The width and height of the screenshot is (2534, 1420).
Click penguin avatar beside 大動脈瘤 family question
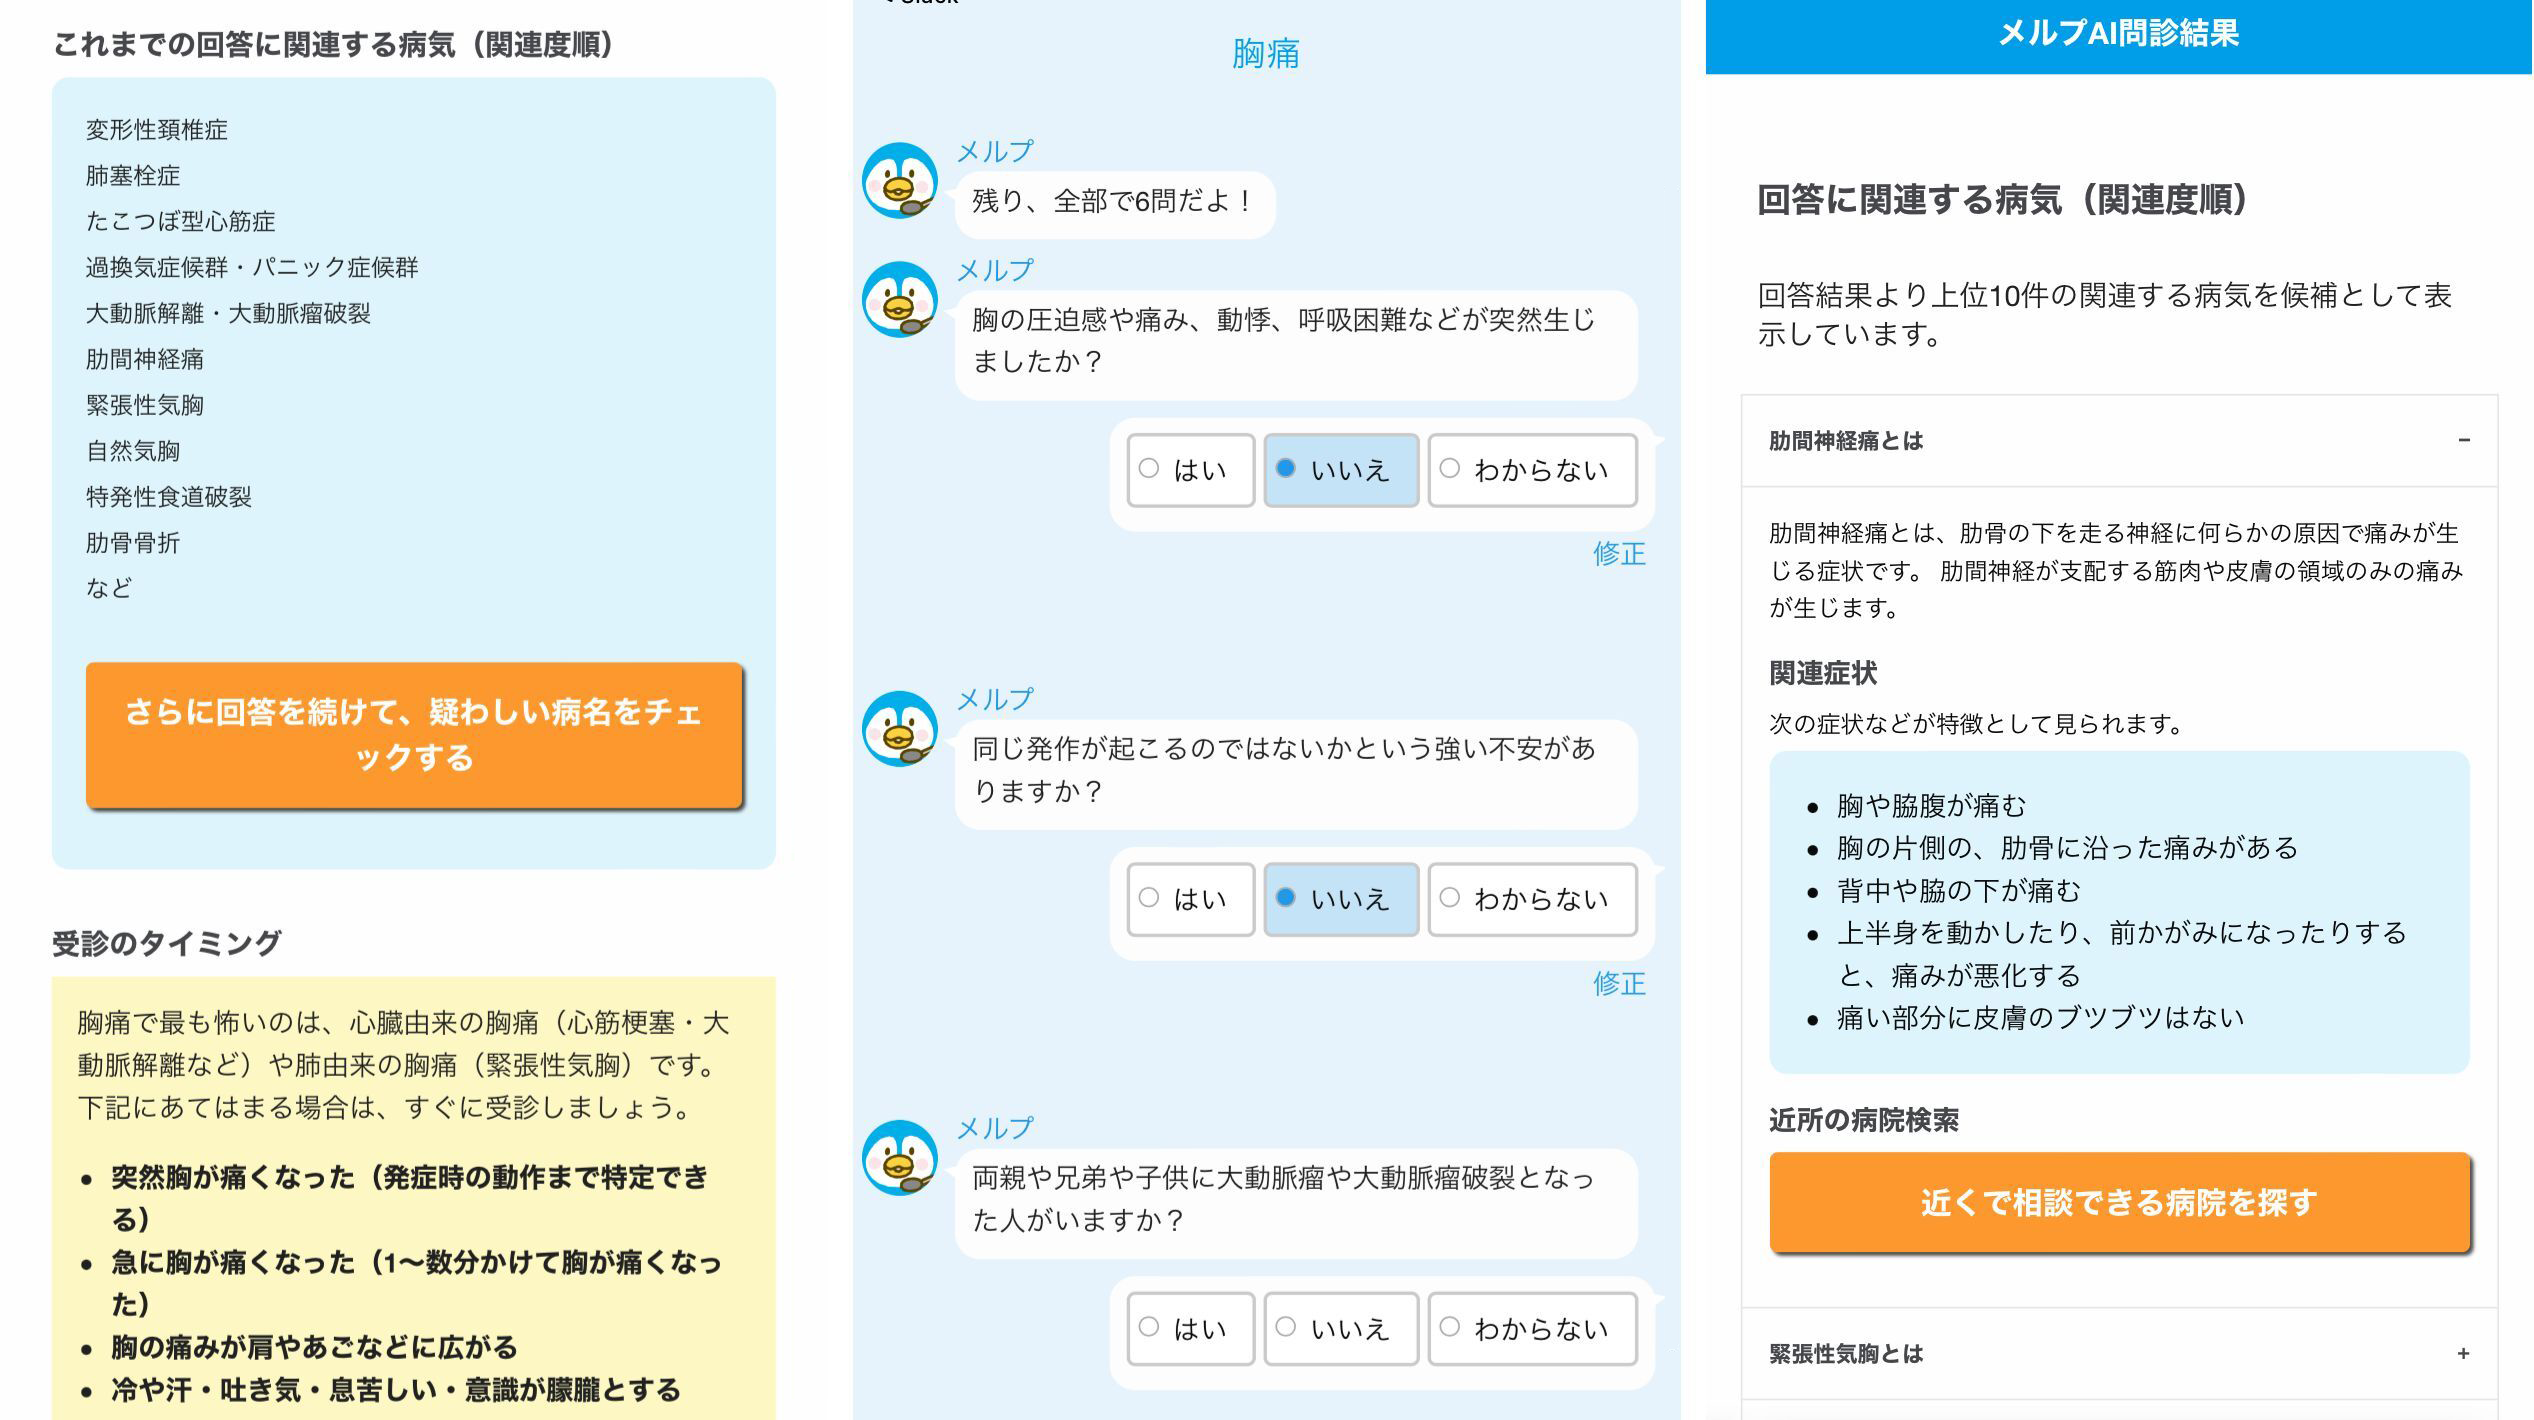[899, 1157]
